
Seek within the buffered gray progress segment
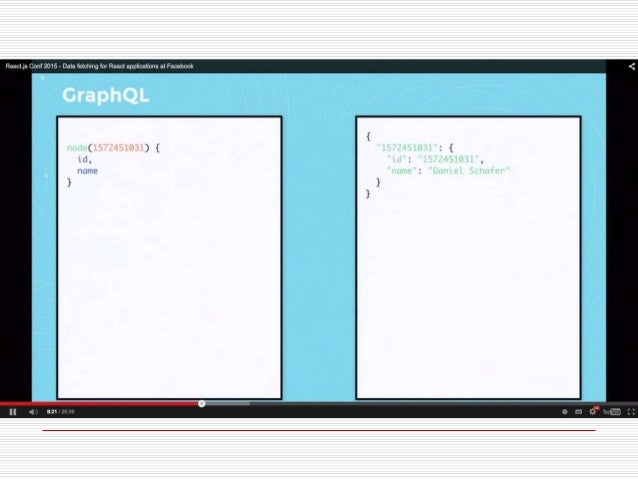[227, 404]
